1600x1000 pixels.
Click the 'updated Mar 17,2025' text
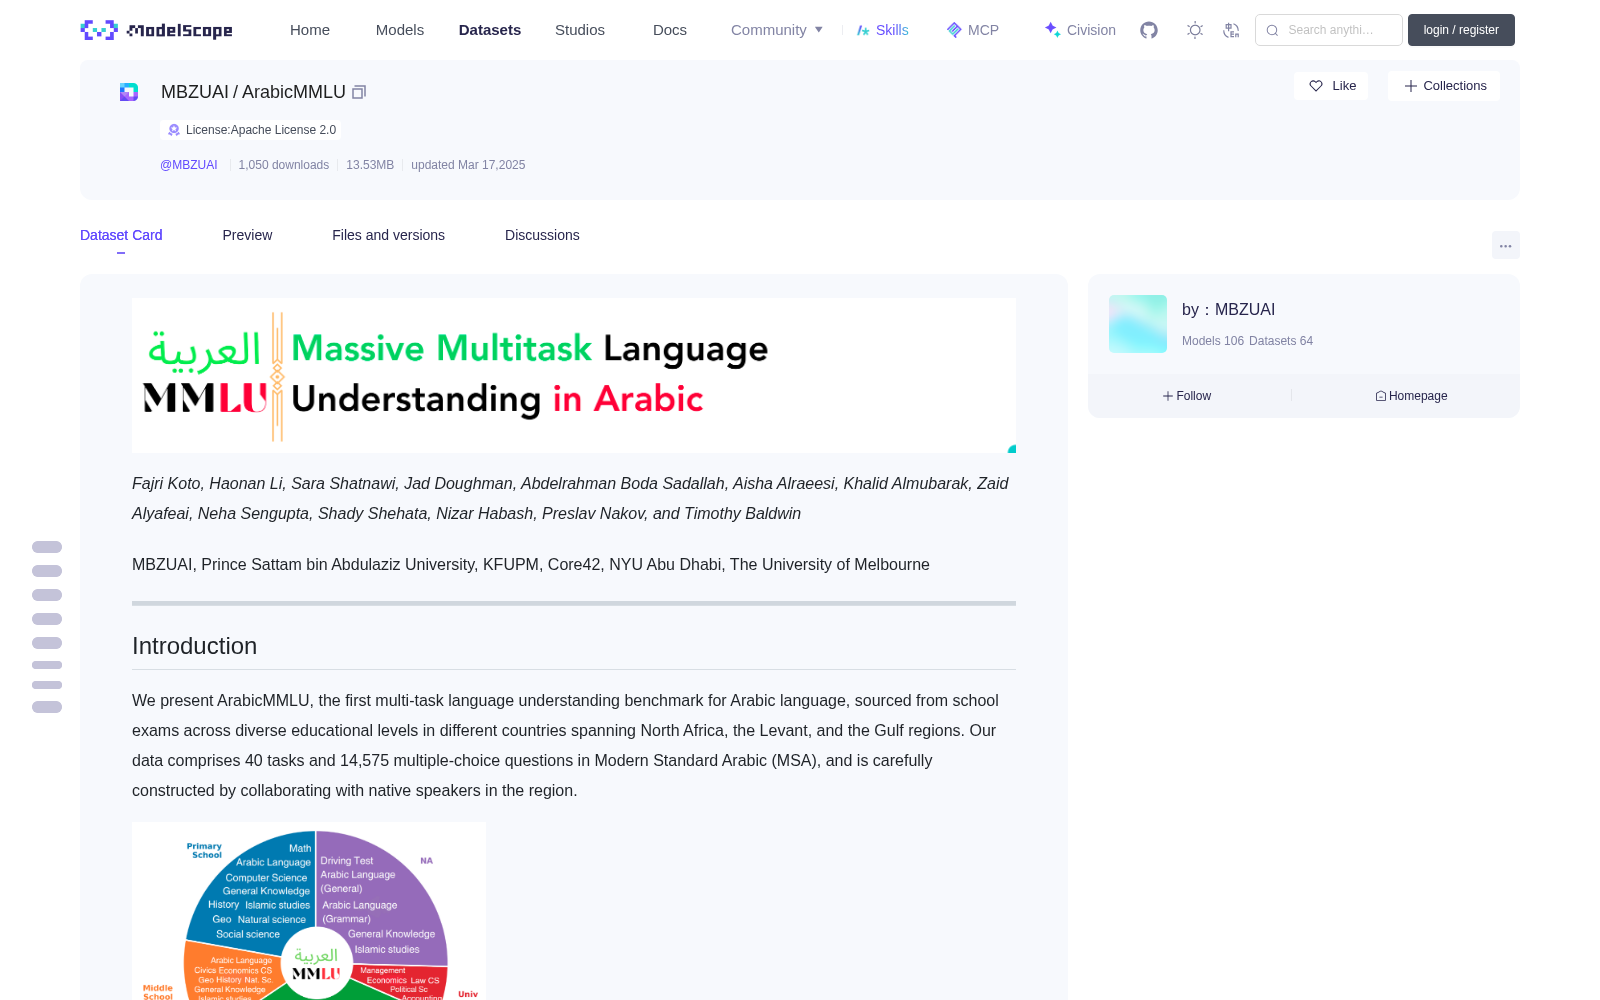pyautogui.click(x=468, y=165)
